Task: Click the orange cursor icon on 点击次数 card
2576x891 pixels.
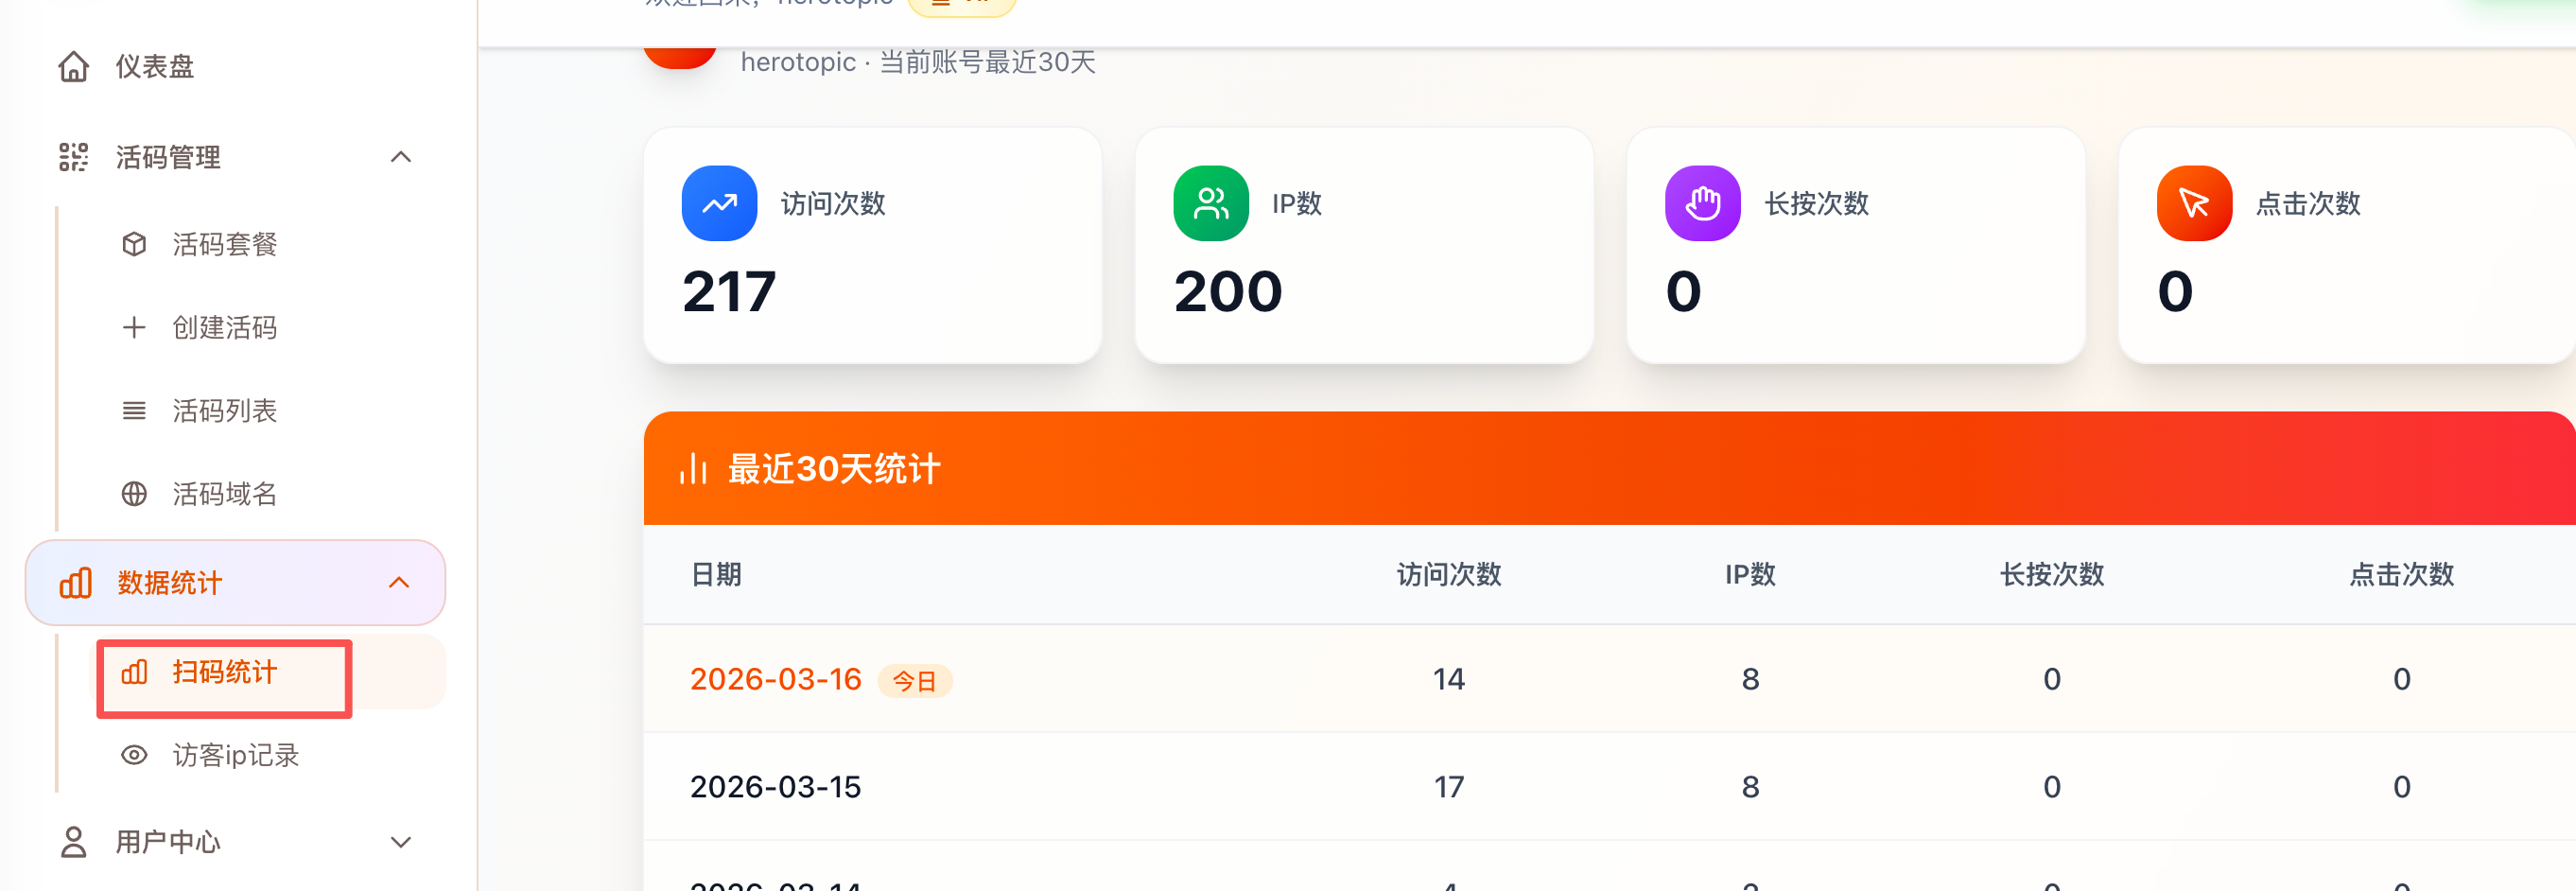Action: [2195, 203]
